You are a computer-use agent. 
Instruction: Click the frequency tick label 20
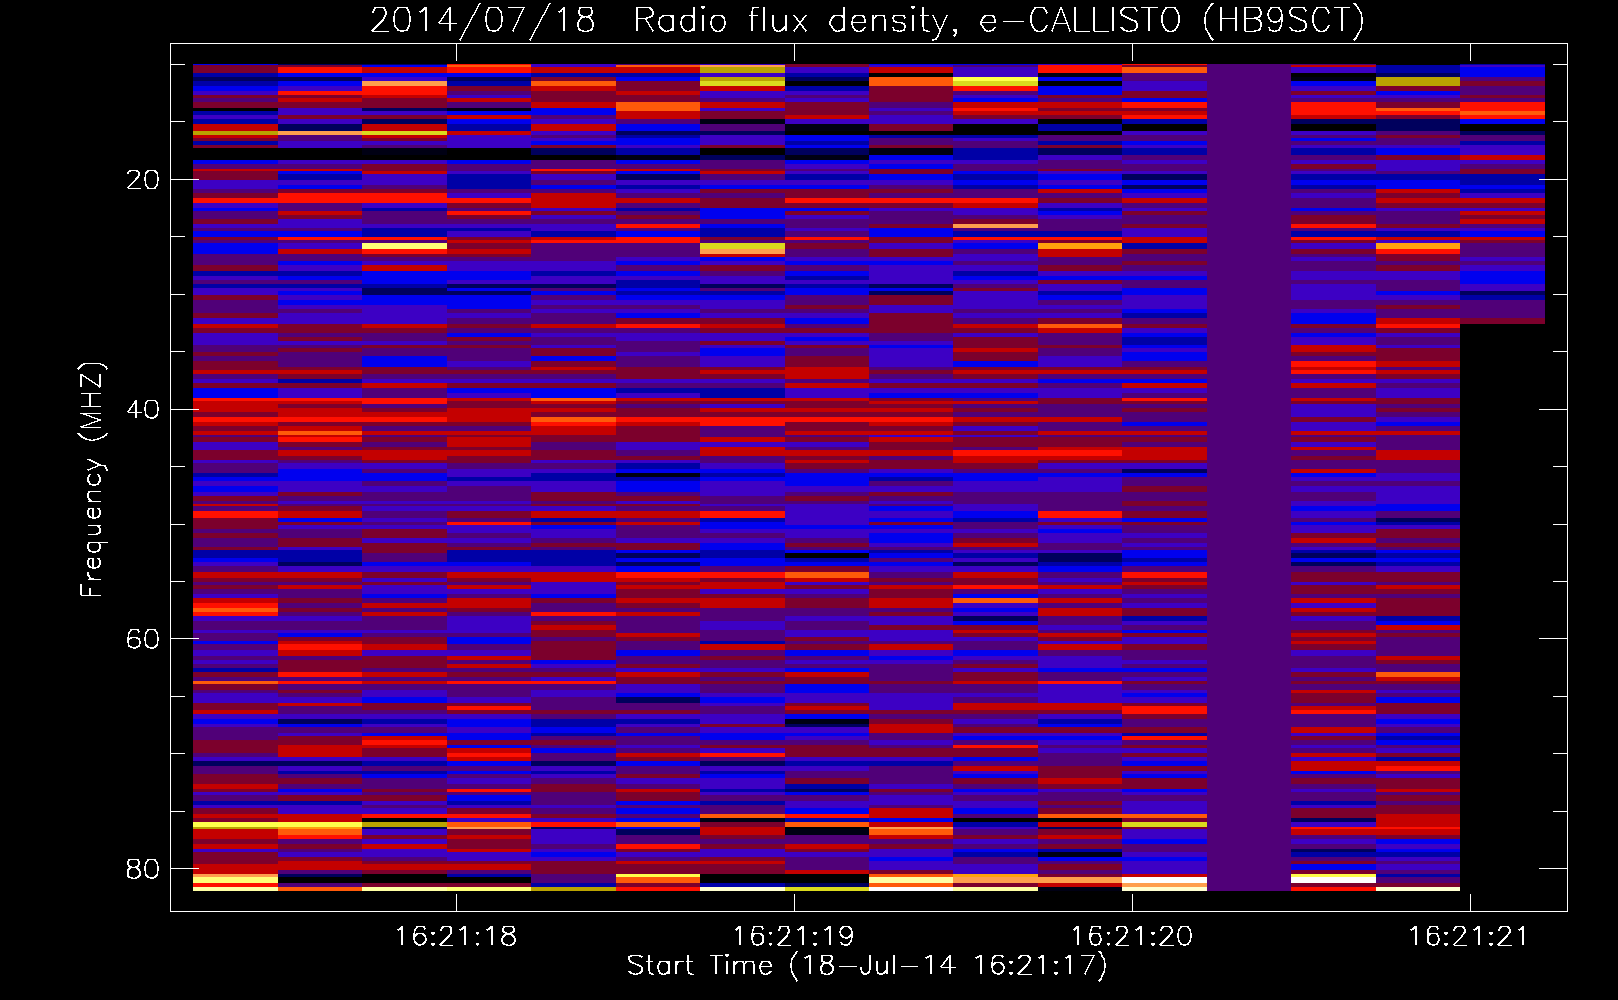(143, 180)
